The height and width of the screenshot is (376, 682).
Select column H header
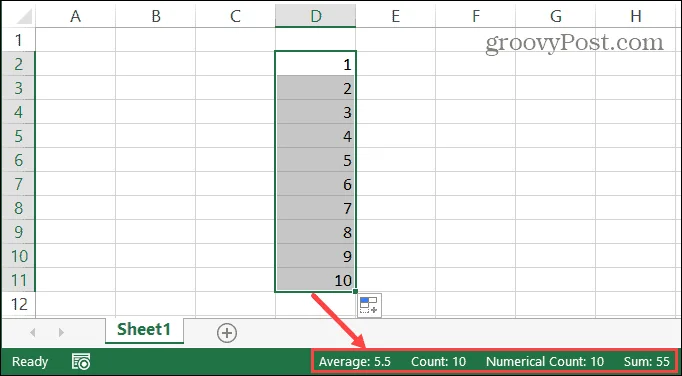[636, 16]
